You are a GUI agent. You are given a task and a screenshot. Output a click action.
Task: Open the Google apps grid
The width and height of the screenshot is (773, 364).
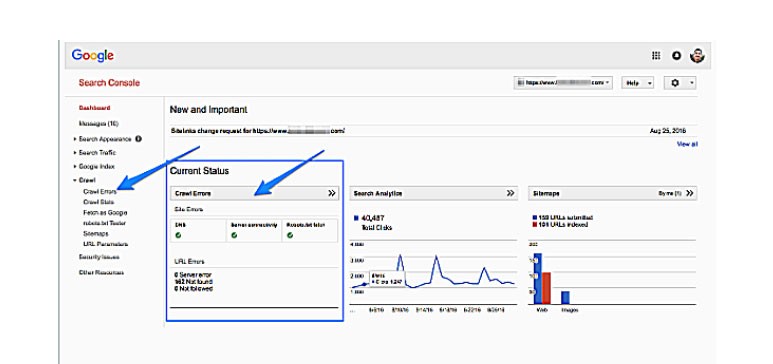click(x=656, y=56)
